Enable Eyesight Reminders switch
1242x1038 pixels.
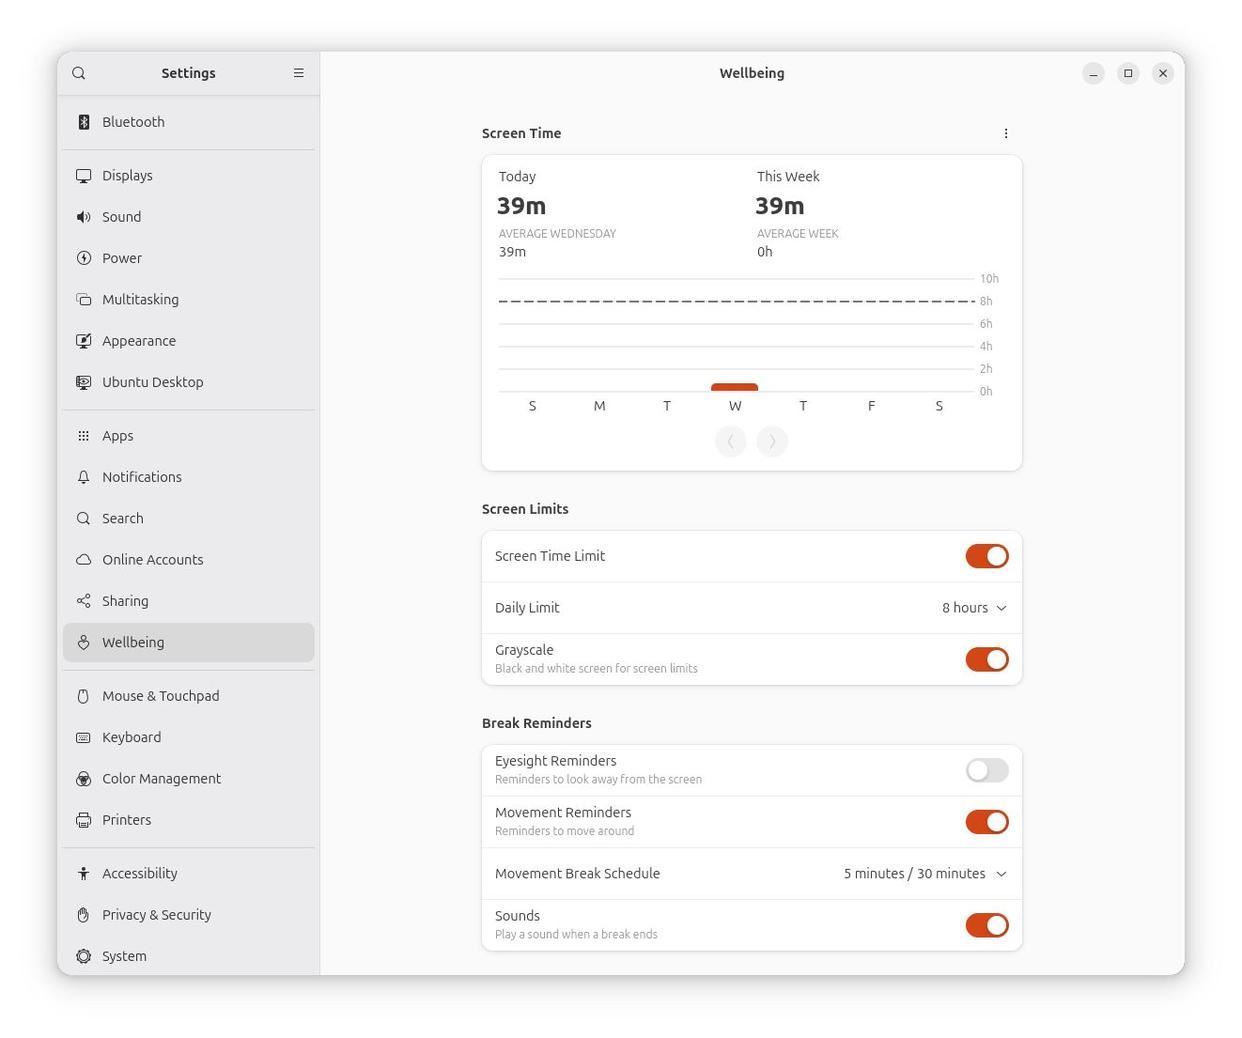pos(987,770)
